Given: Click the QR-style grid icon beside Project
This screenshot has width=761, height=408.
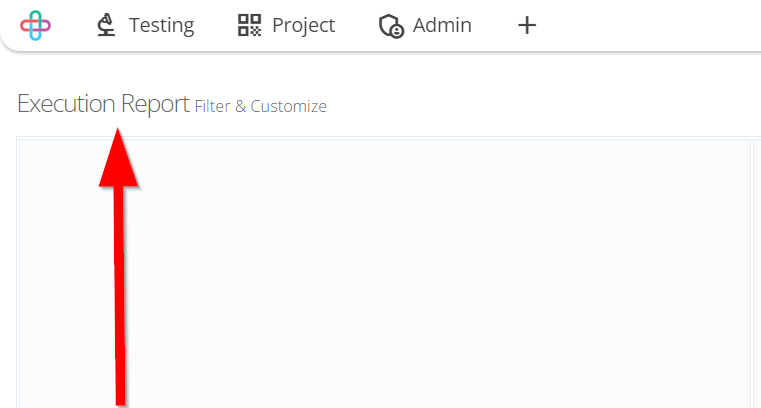Looking at the screenshot, I should pyautogui.click(x=249, y=25).
